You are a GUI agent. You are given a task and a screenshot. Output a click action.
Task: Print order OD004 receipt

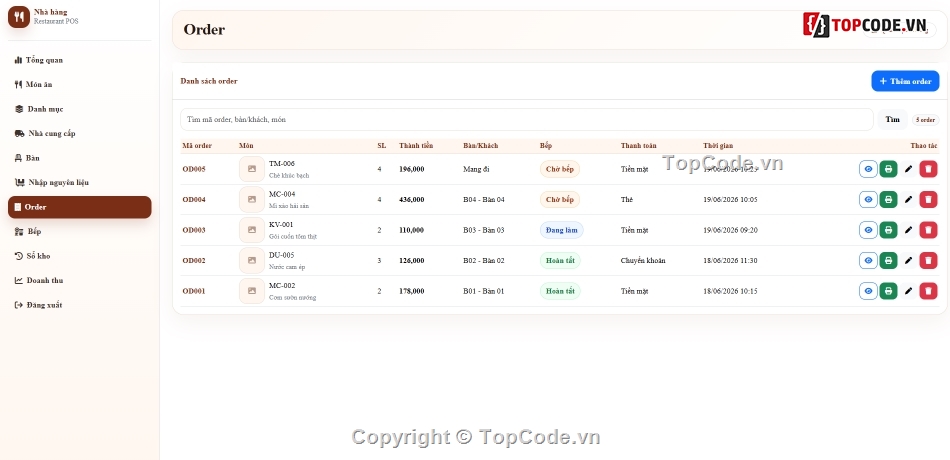coord(888,199)
